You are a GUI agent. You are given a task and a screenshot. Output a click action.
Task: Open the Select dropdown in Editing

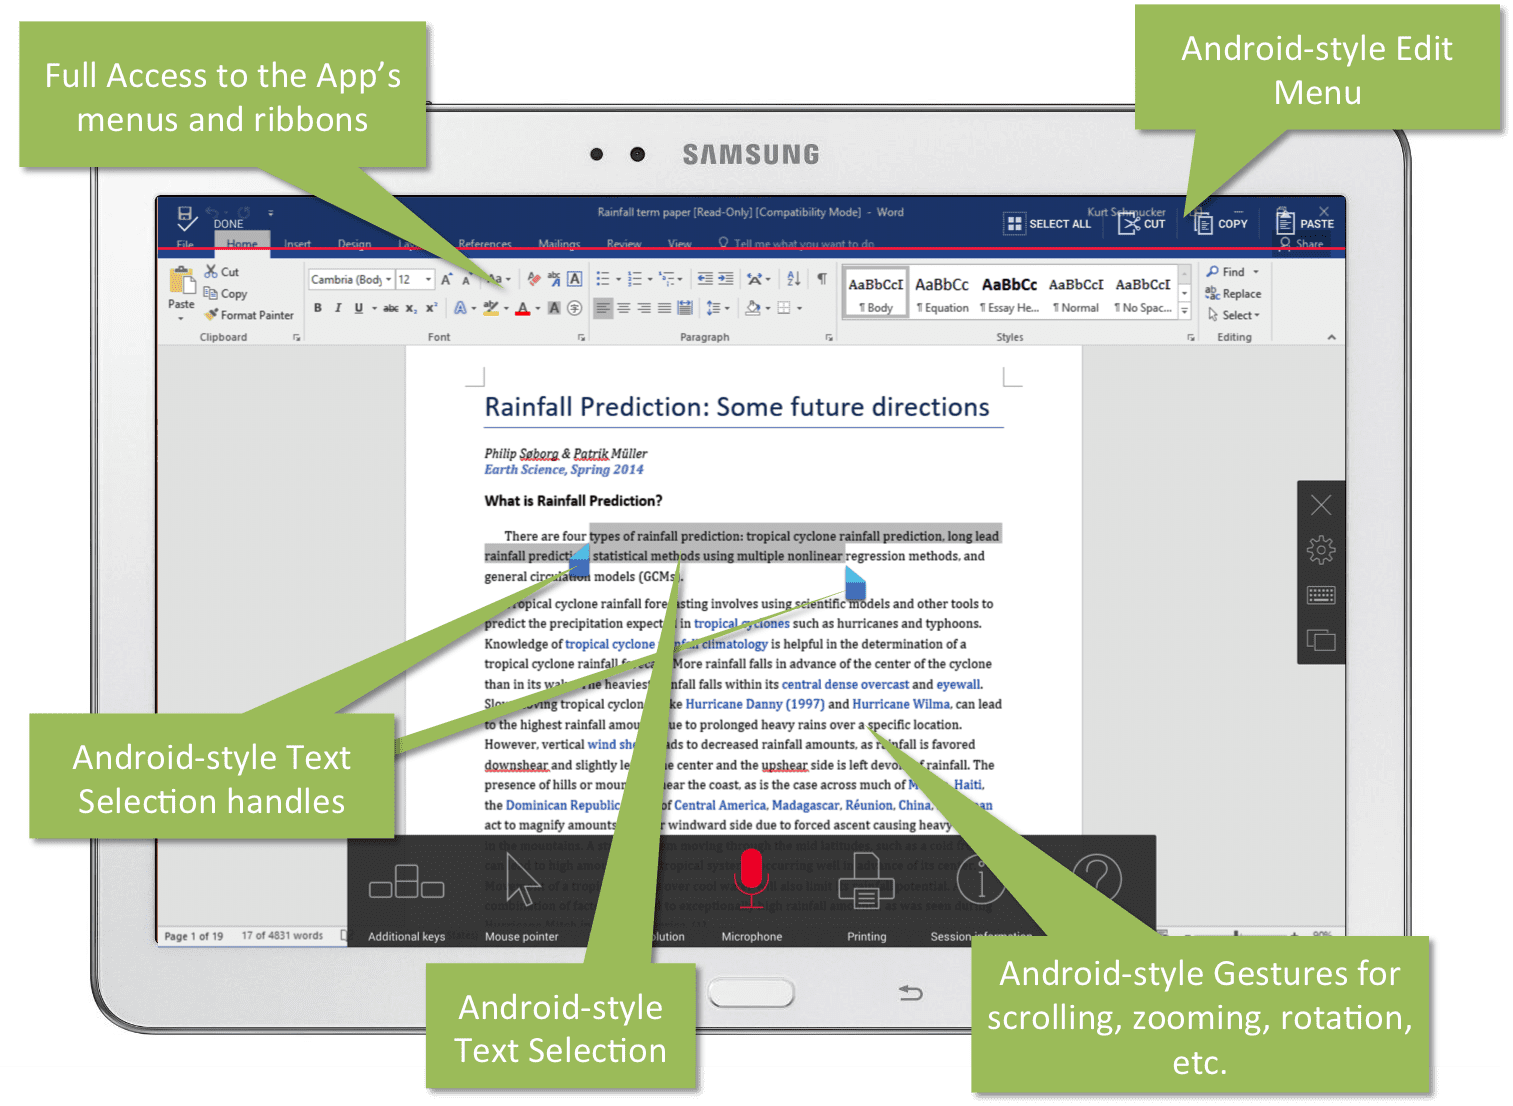(1233, 315)
